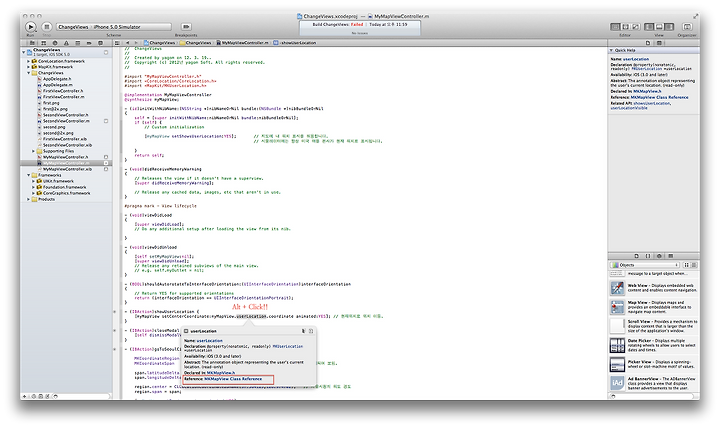The image size is (720, 428).
Task: Switch to Standard editor
Action: point(615,27)
